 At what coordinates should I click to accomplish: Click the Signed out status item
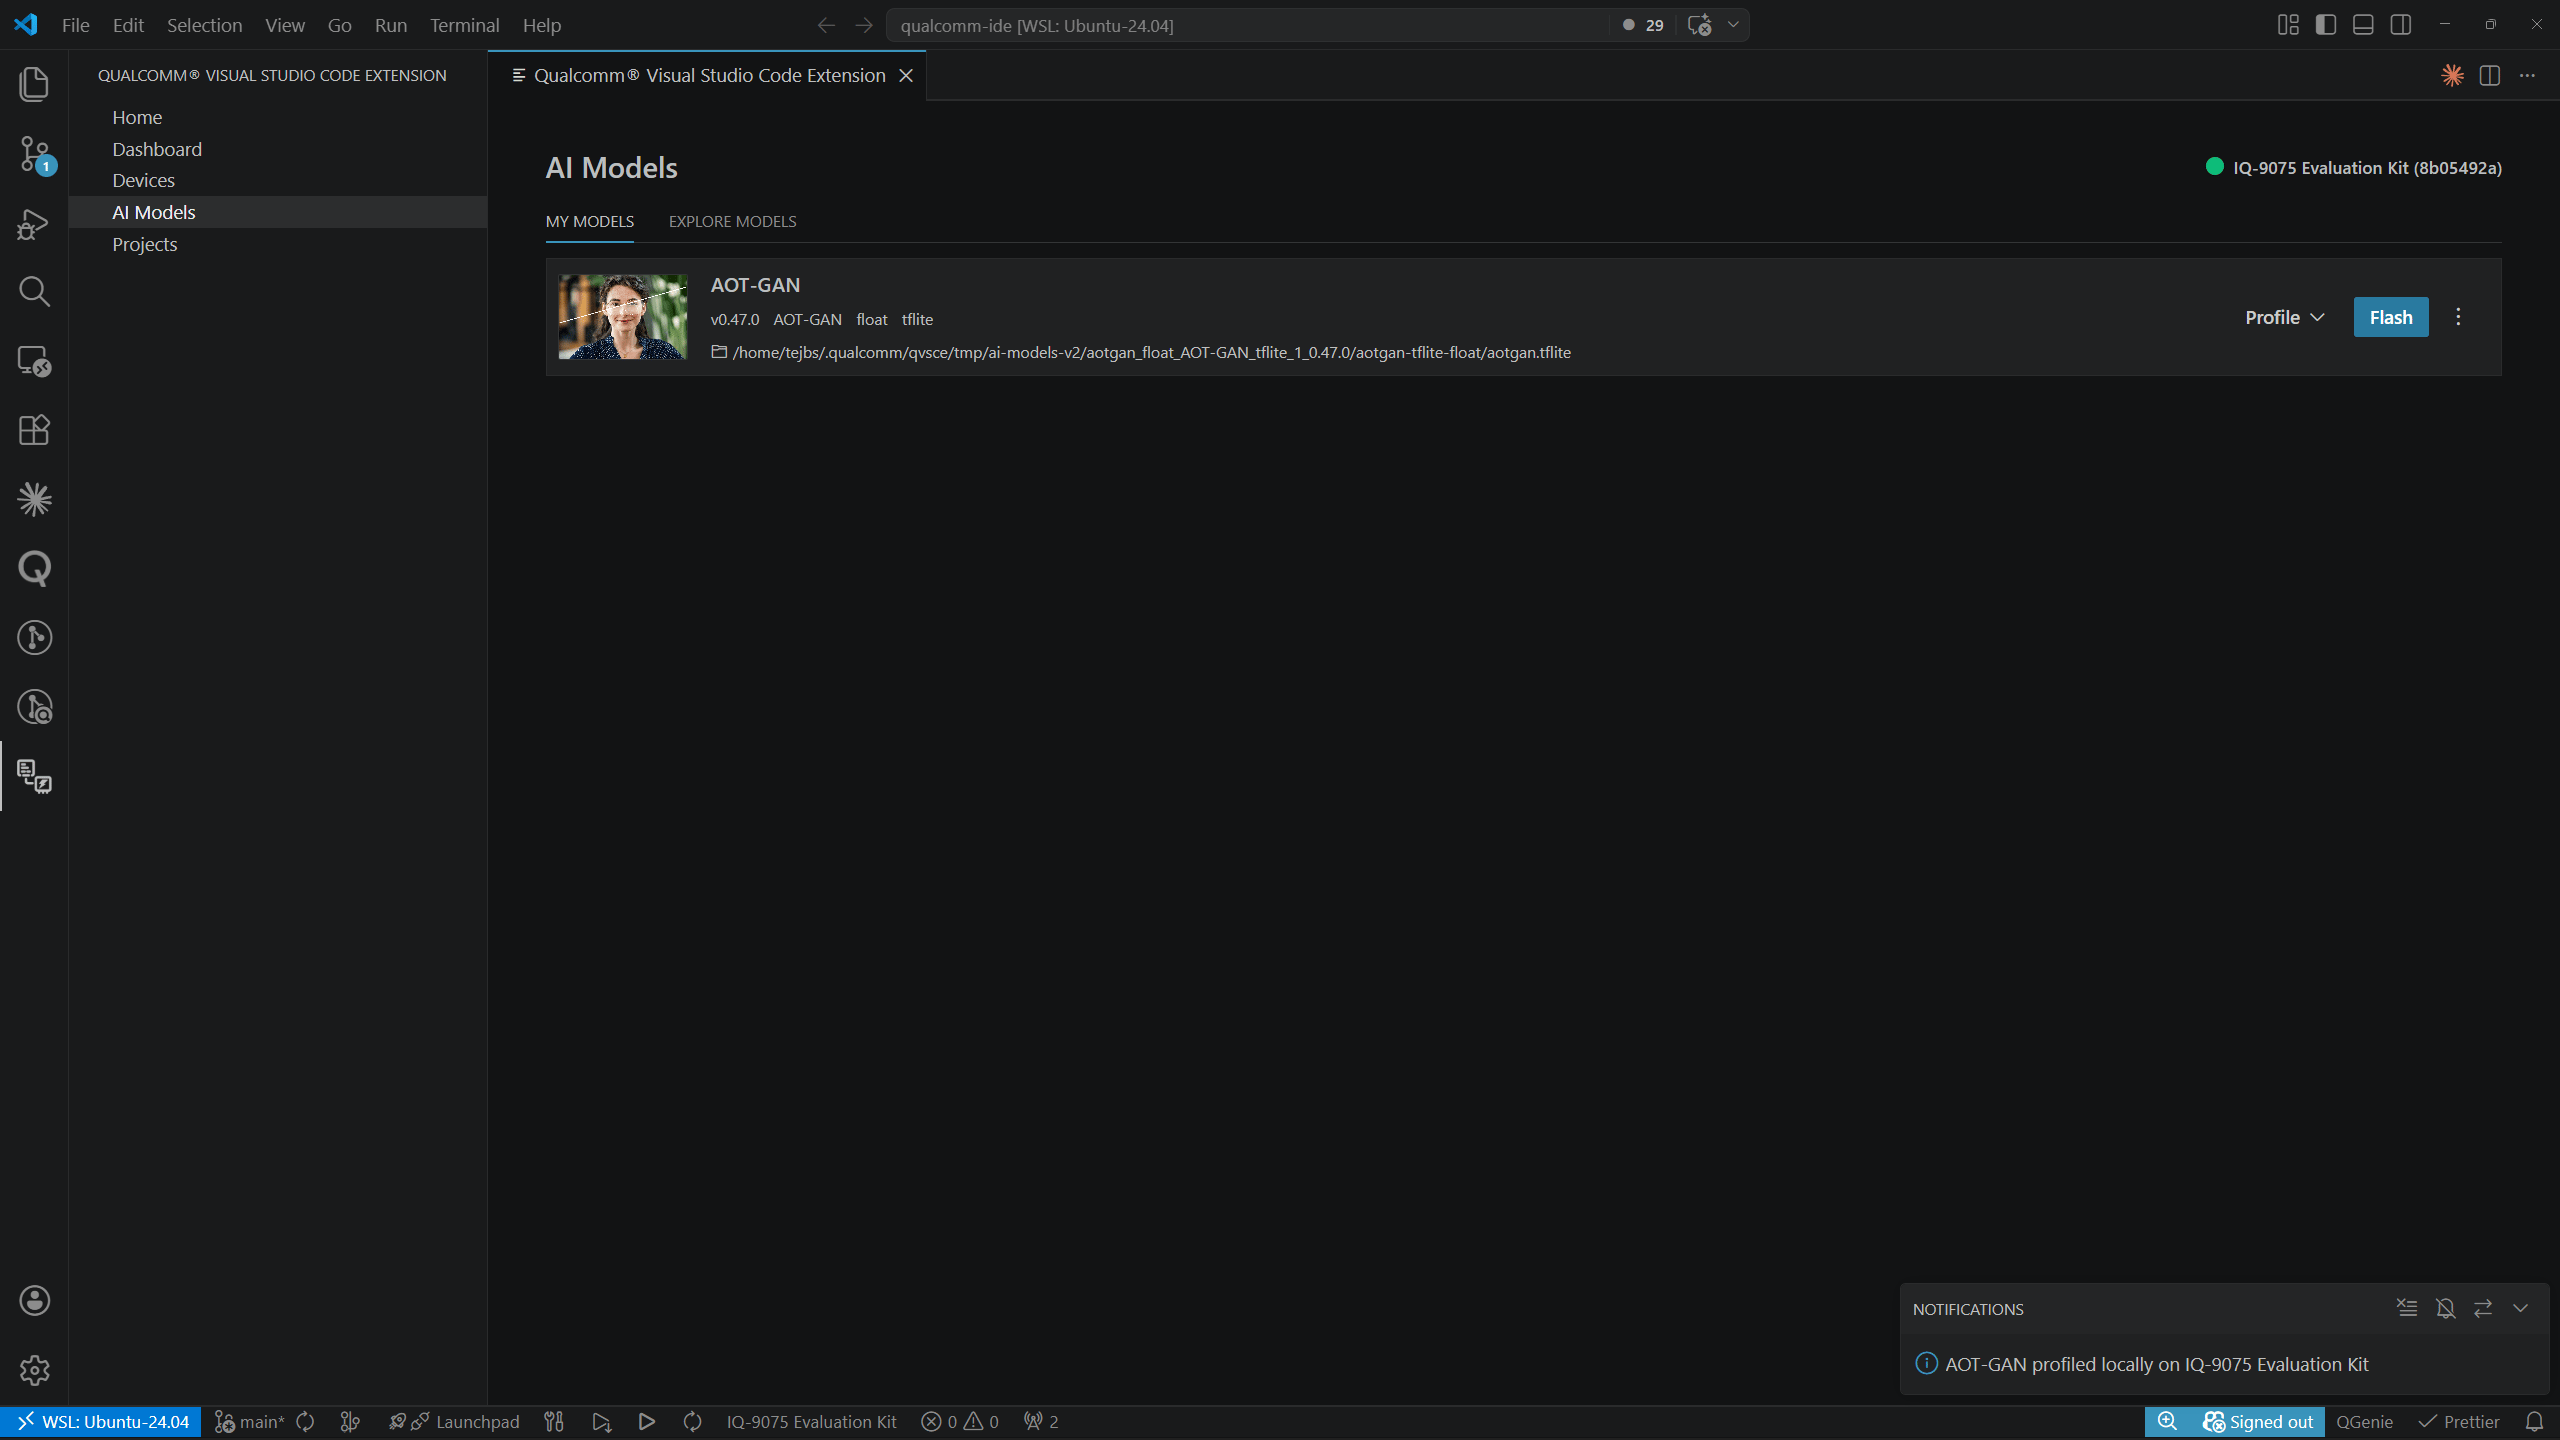click(2258, 1422)
